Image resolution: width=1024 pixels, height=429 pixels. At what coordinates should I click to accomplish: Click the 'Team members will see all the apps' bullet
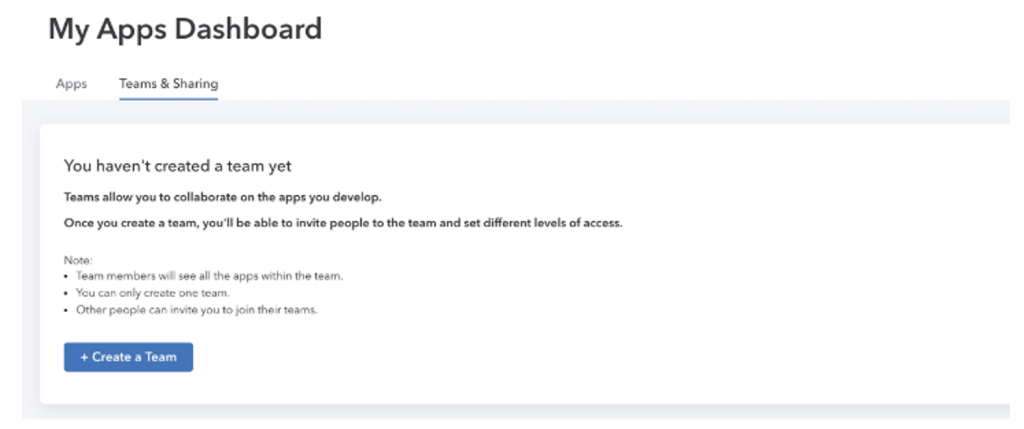pyautogui.click(x=209, y=276)
